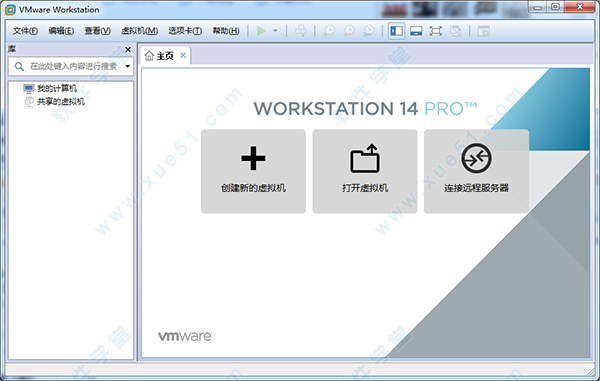This screenshot has width=600, height=381.
Task: Toggle the library sidebar view icon
Action: [x=396, y=31]
